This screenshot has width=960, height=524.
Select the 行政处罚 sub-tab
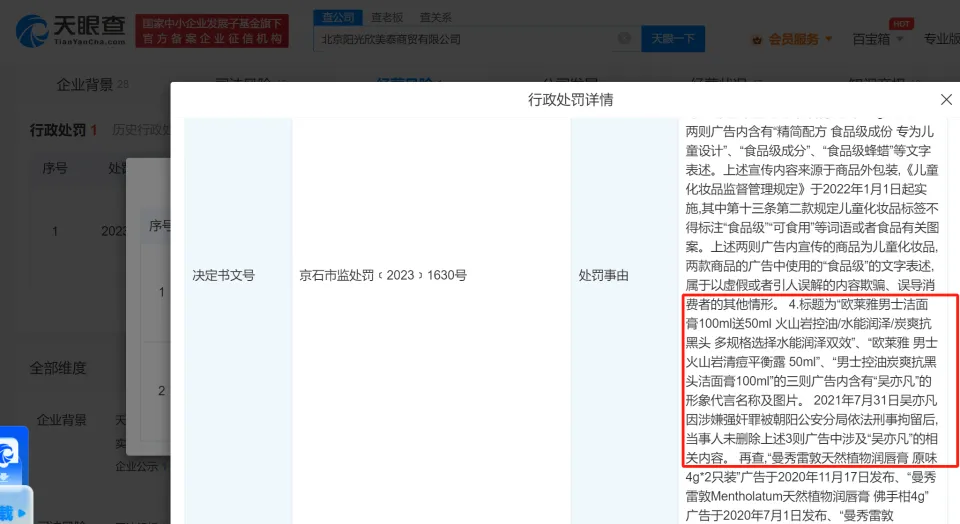[x=63, y=130]
